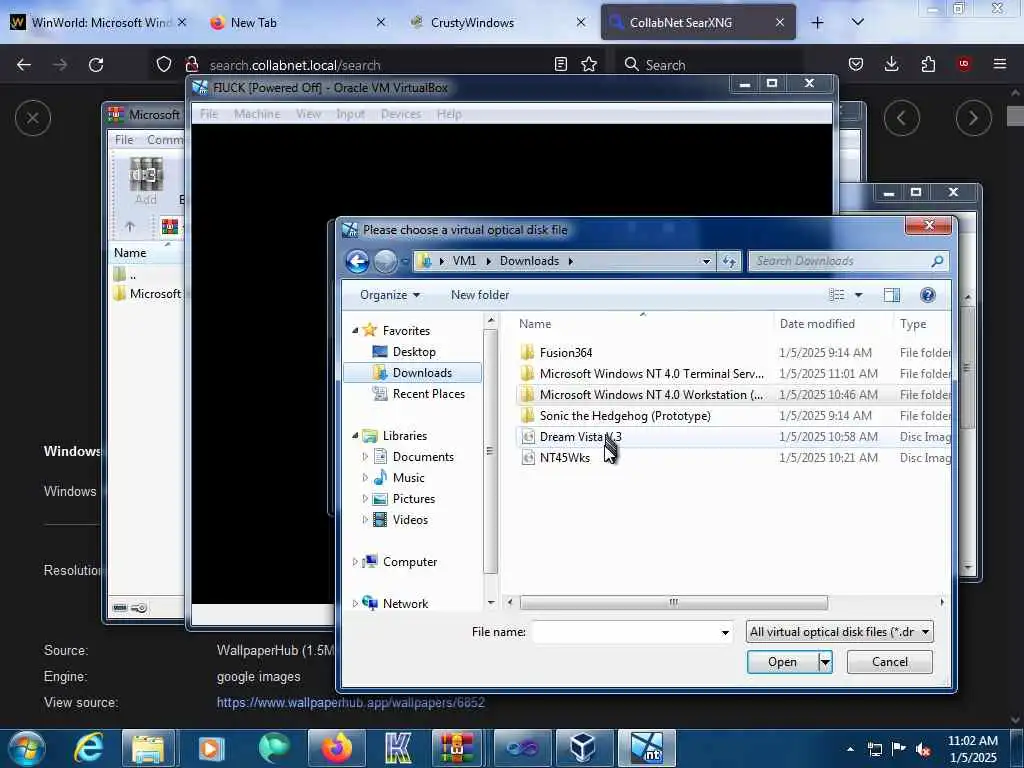Click the Cancel button
Viewport: 1024px width, 768px height.
click(889, 662)
